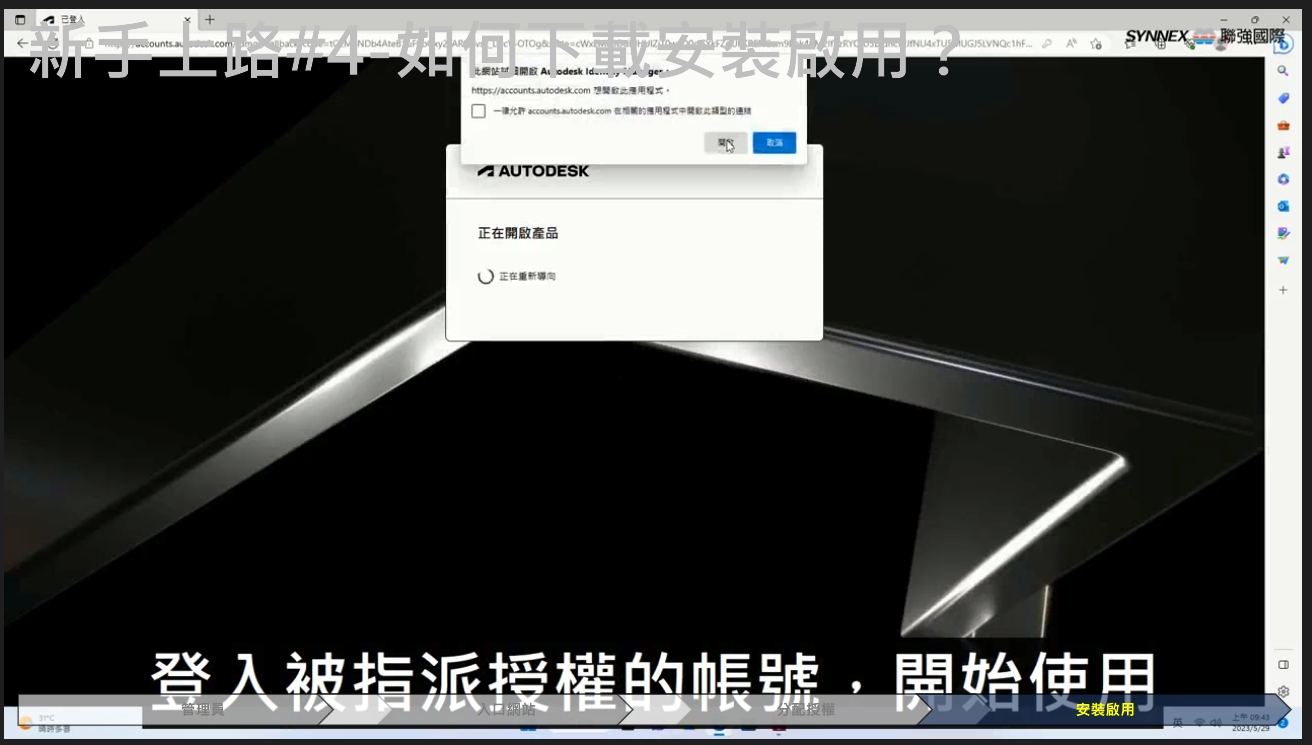Add a sidebar app with plus icon
1312x745 pixels.
pos(1283,290)
